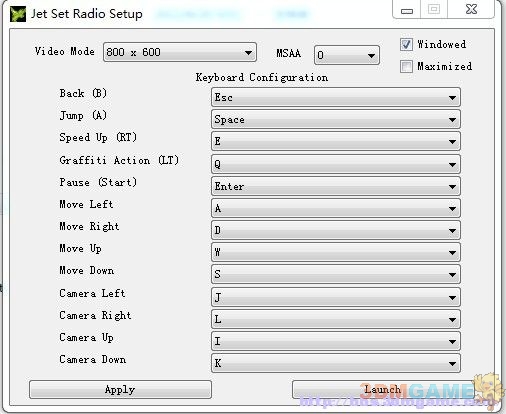Expand the Back (B) key dropdown
This screenshot has width=506, height=414.
pos(336,98)
